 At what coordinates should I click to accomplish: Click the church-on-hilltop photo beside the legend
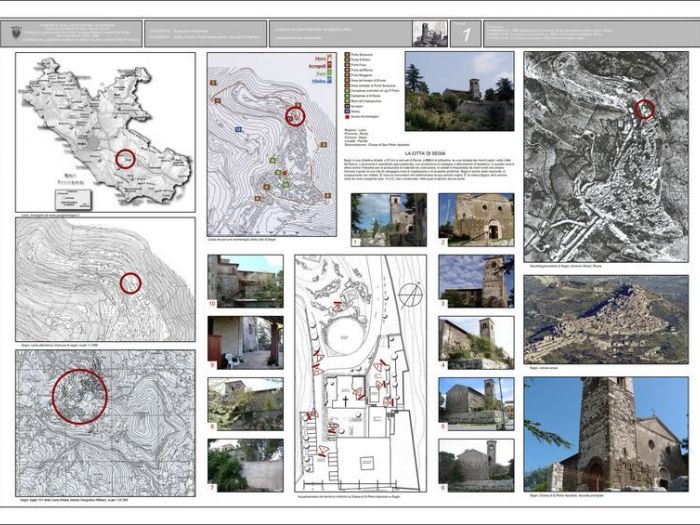click(459, 91)
